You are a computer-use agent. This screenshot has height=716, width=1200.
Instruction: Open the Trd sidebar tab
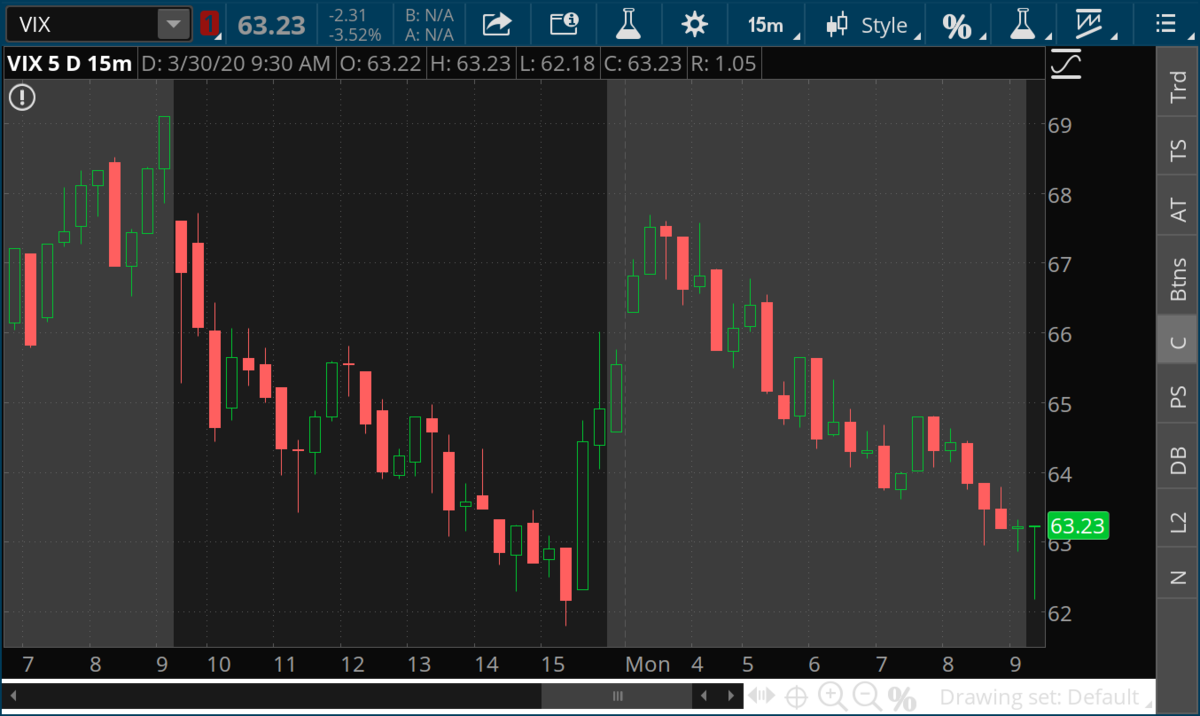coord(1178,88)
